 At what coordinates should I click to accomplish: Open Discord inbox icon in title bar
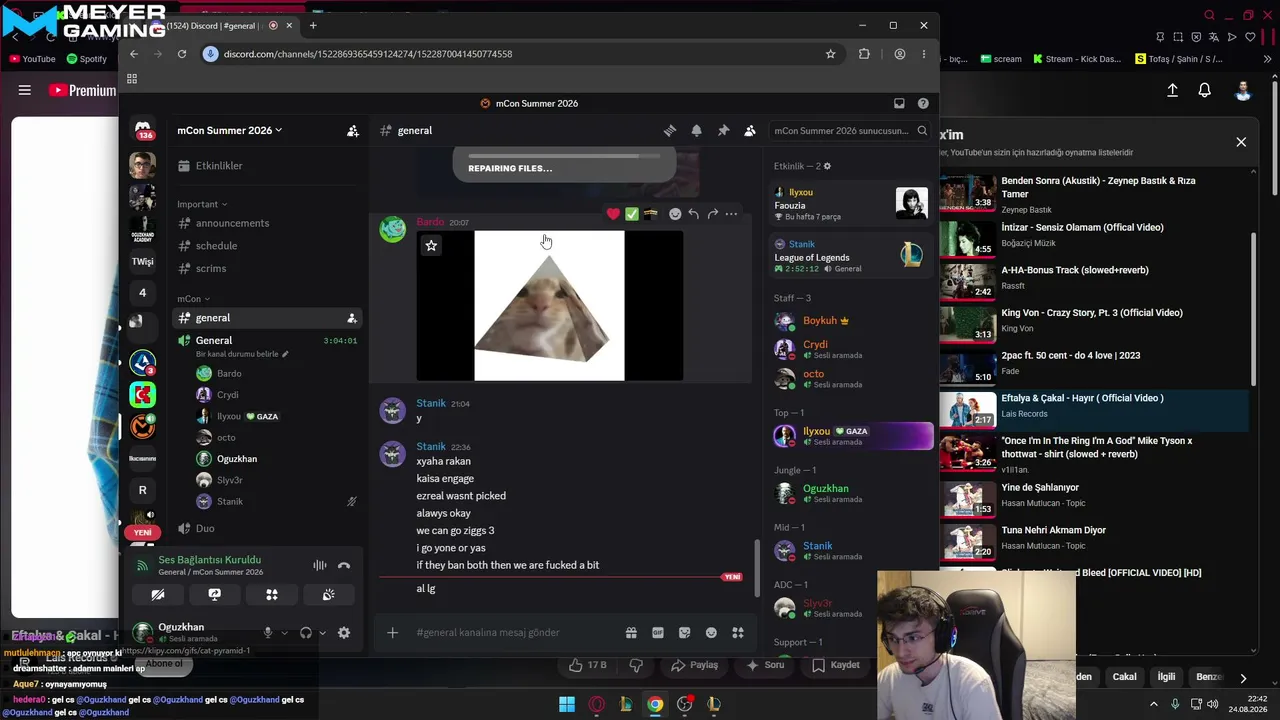tap(899, 103)
